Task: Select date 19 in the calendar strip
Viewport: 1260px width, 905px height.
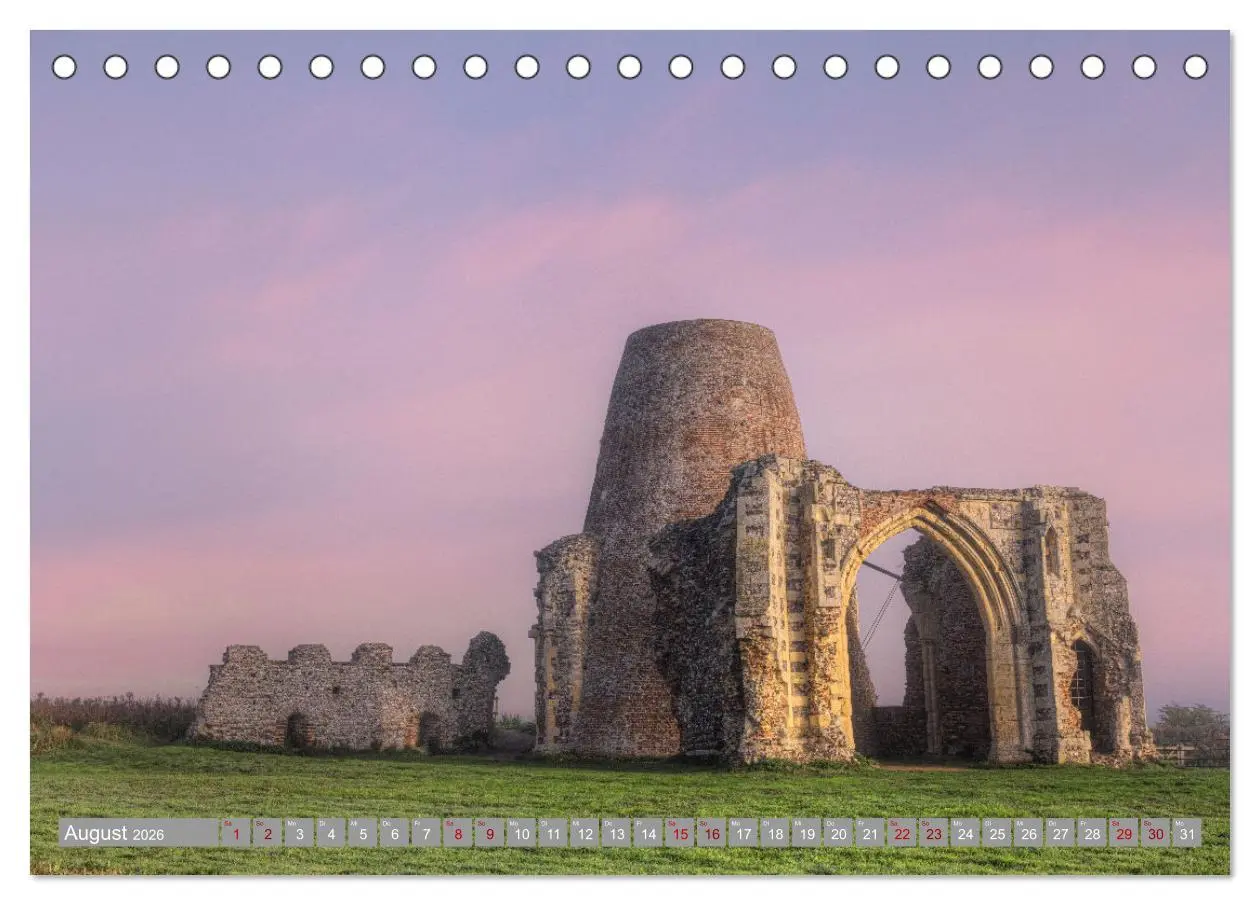Action: [x=807, y=833]
